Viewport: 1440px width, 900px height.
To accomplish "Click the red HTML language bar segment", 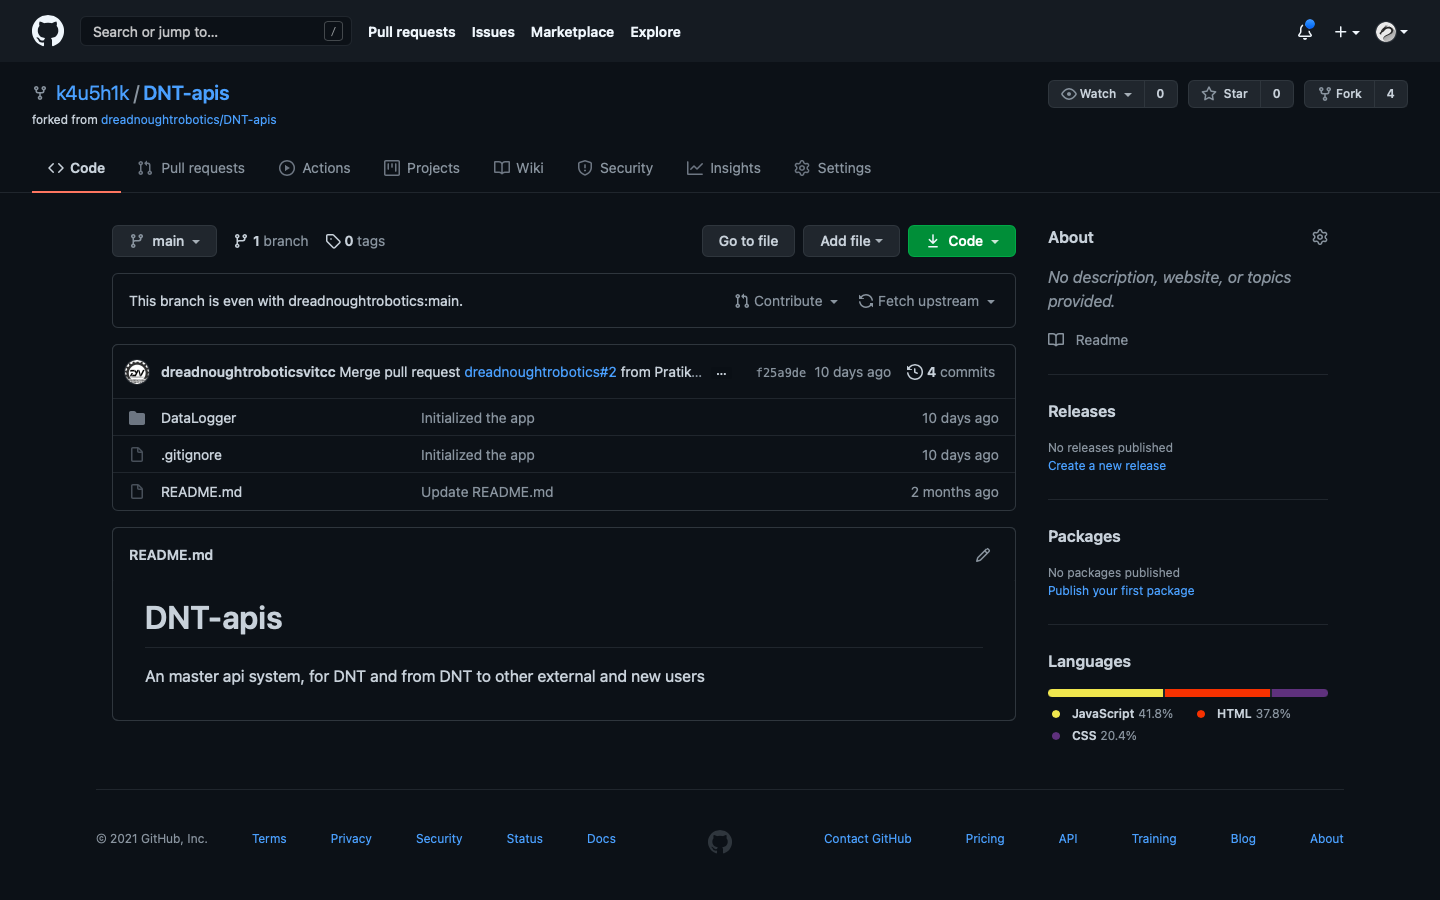I will [x=1217, y=693].
